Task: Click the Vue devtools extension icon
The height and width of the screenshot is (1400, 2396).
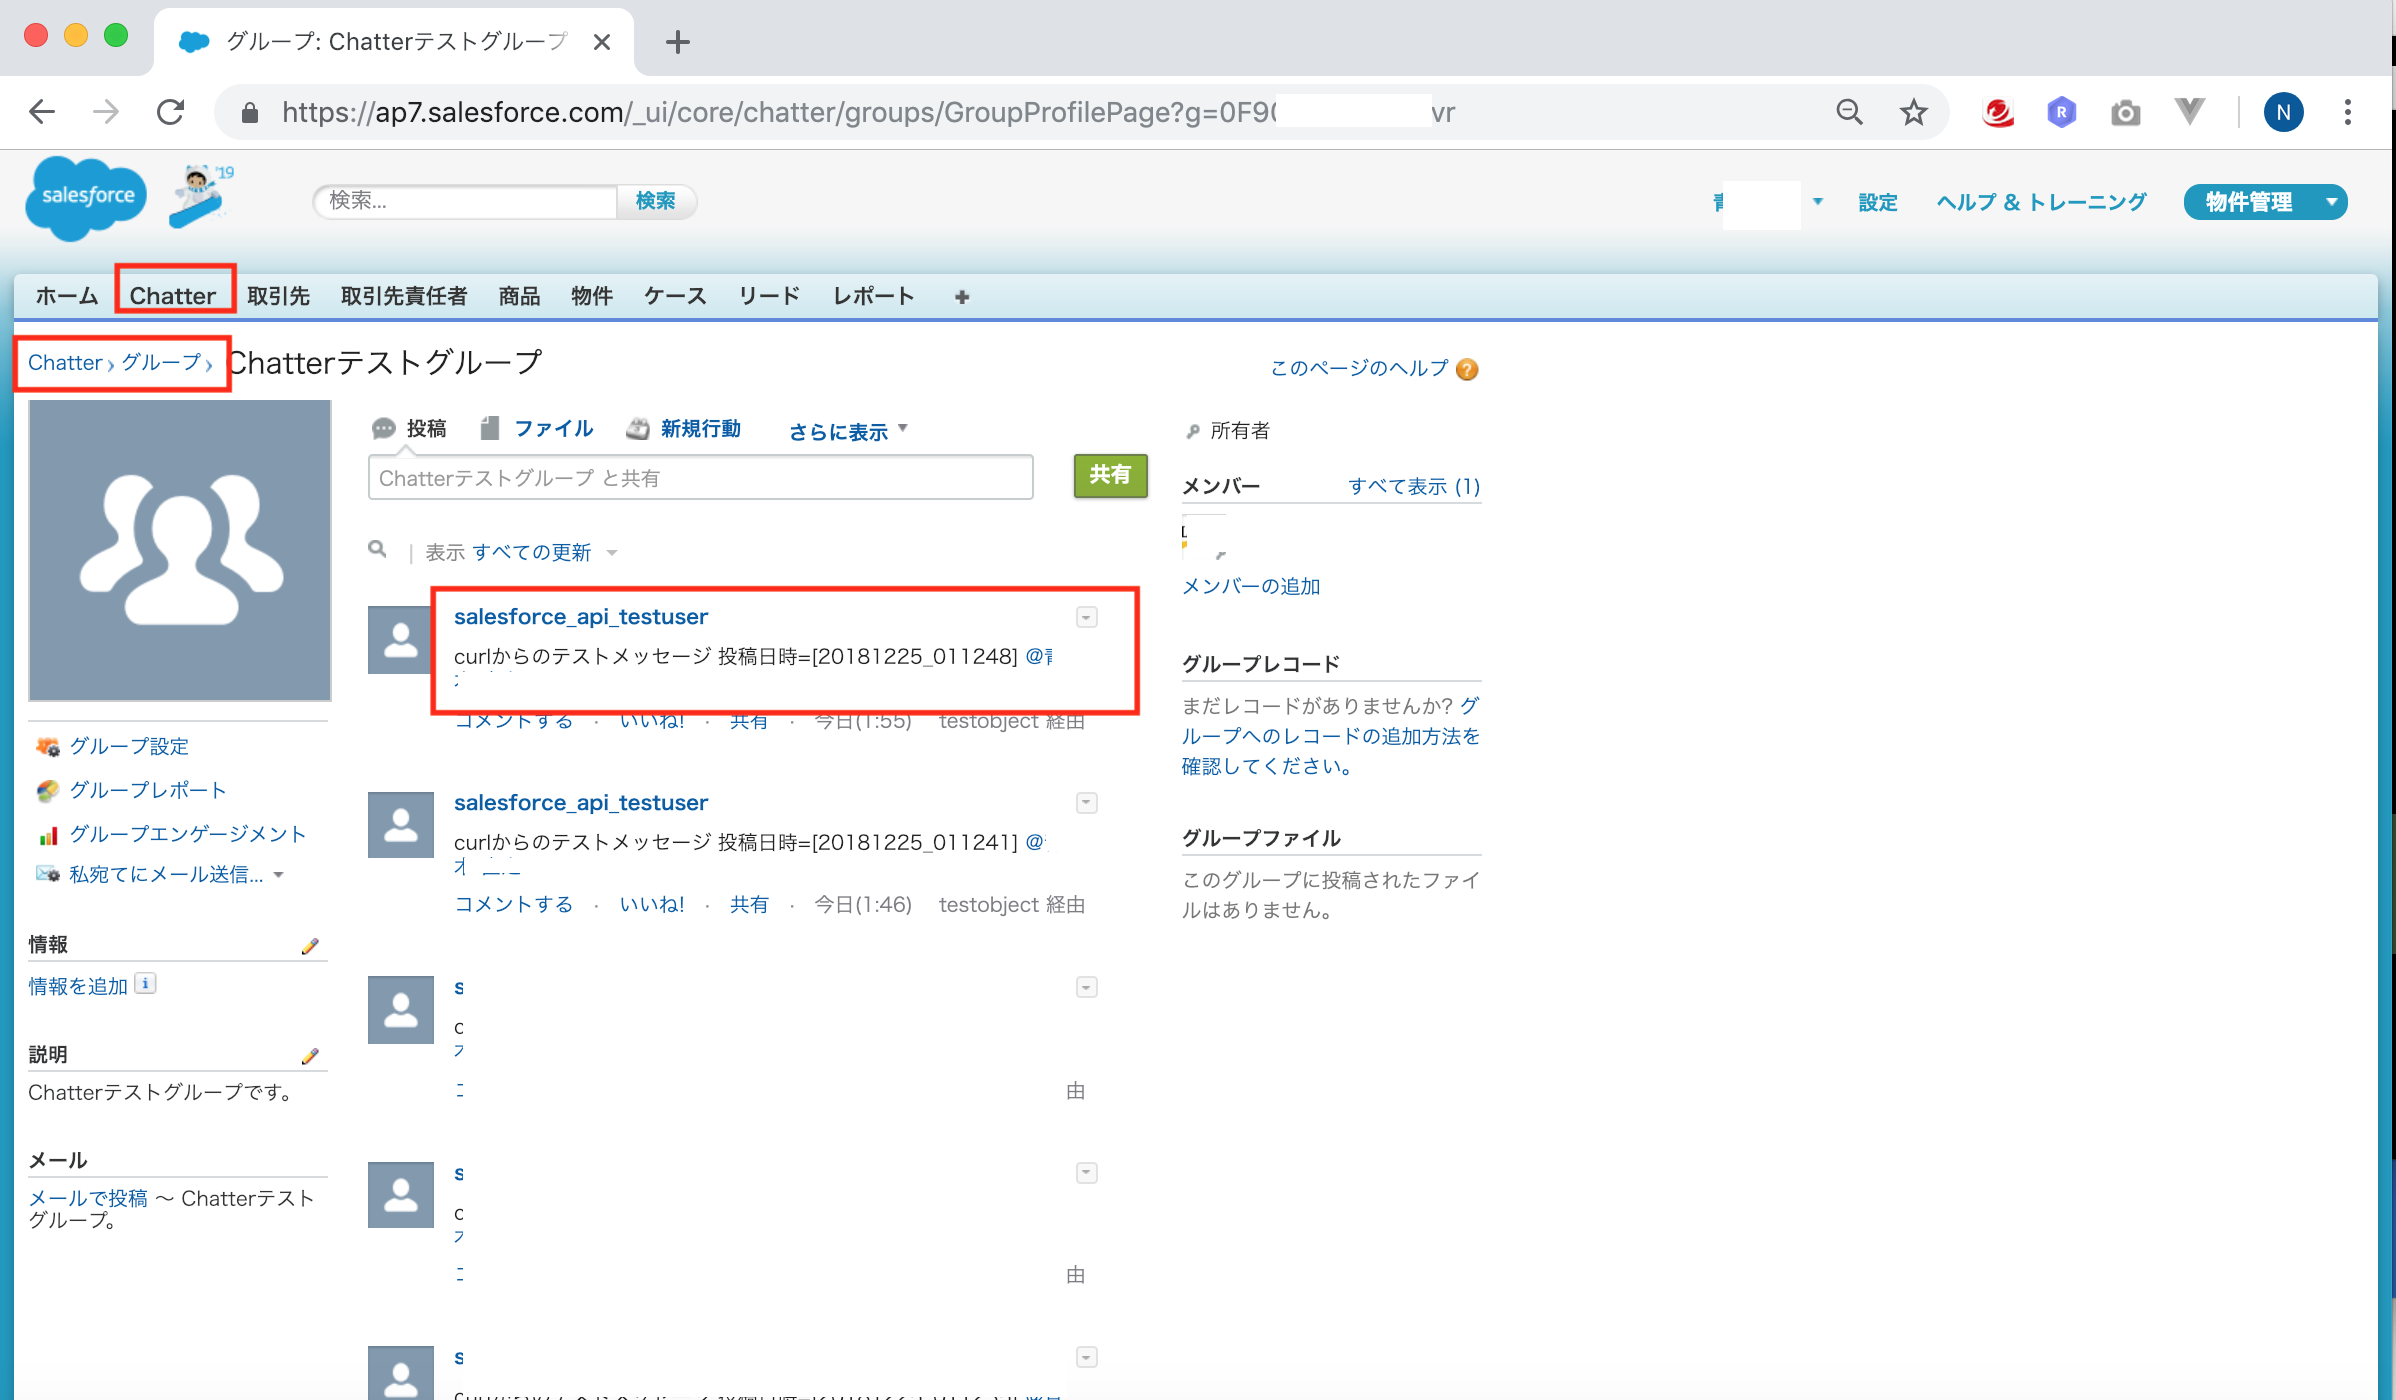Action: point(2189,112)
